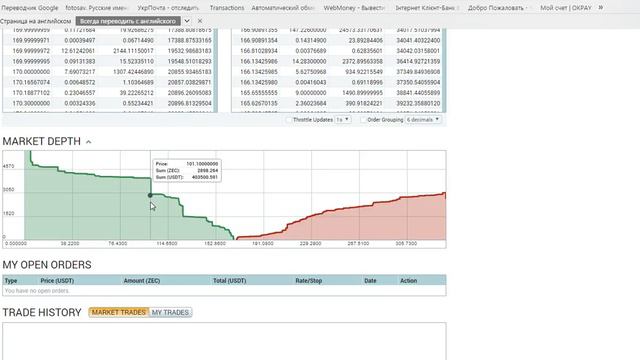Select buy order row with price 166.13425985
Image resolution: width=640 pixels, height=360 pixels.
click(x=338, y=72)
